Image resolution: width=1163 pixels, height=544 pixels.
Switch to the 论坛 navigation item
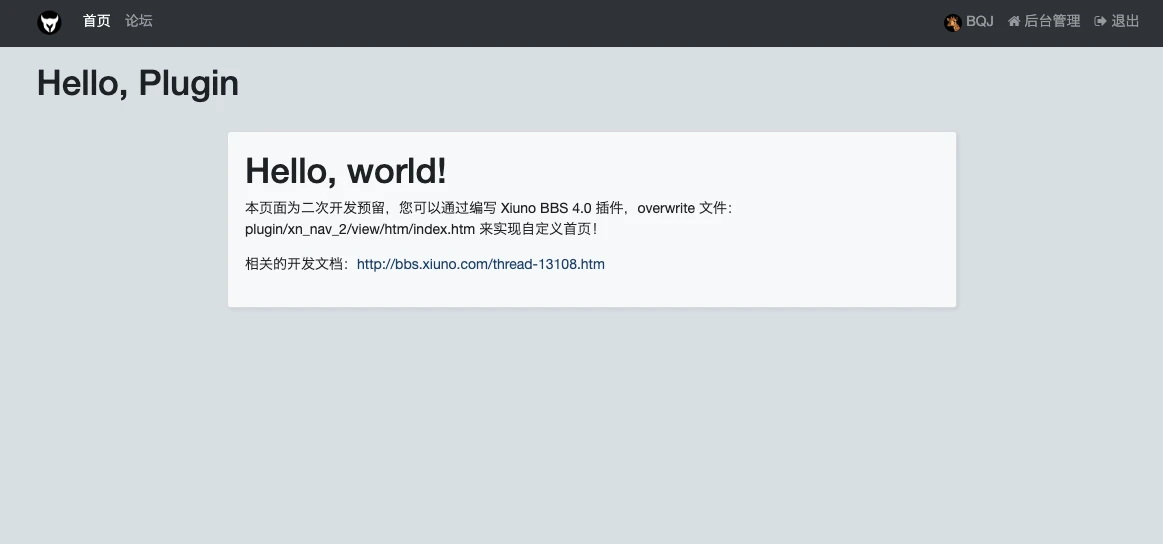pyautogui.click(x=139, y=21)
